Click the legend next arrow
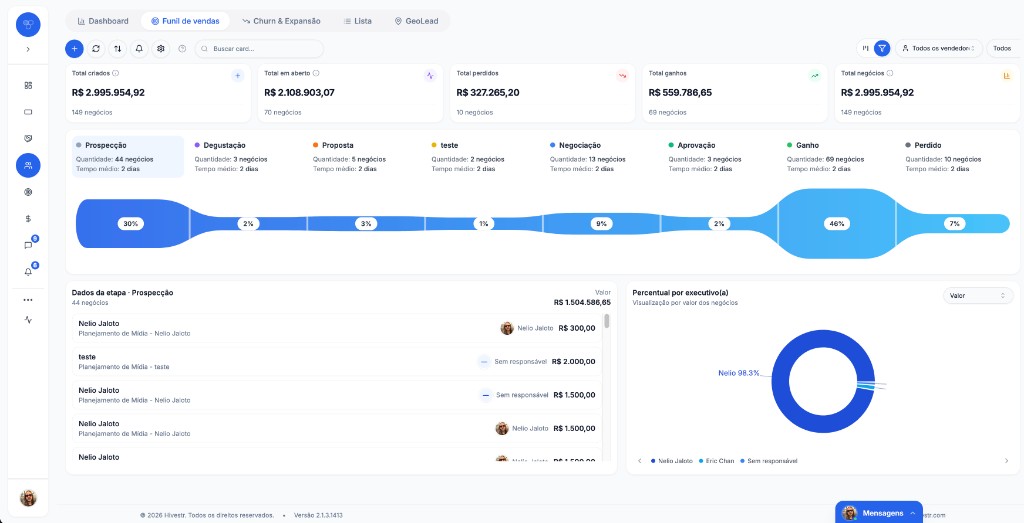 [1006, 461]
